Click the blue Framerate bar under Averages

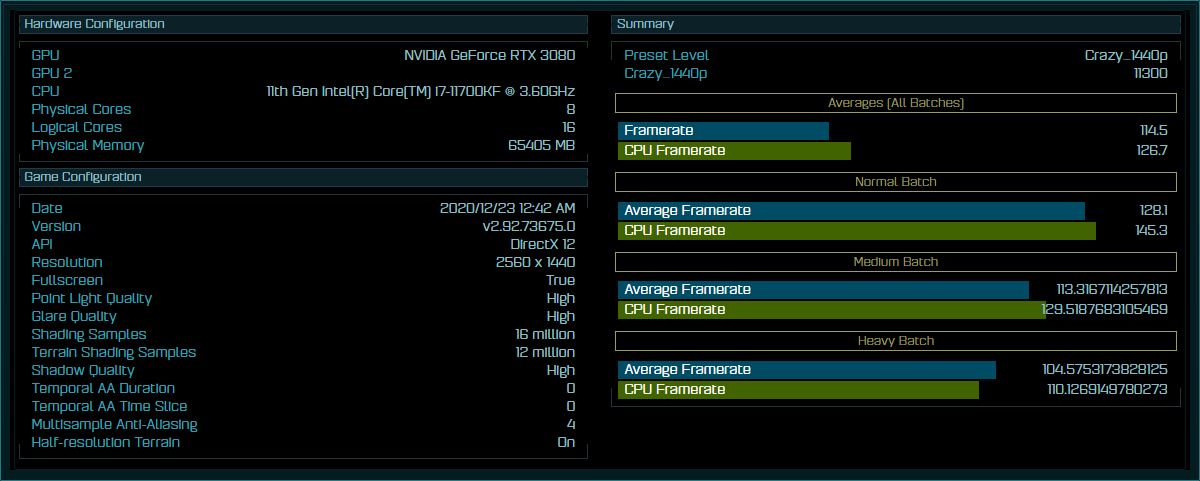(x=723, y=131)
